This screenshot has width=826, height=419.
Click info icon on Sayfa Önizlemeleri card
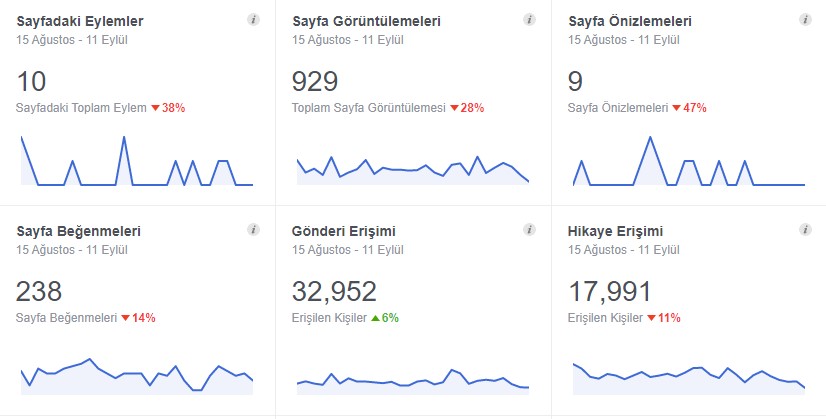pos(805,20)
